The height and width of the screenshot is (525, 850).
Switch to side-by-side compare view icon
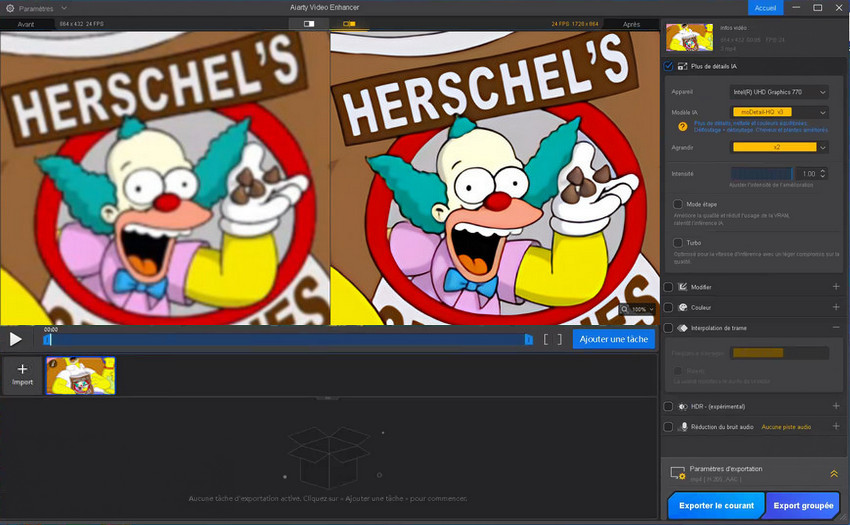pos(350,24)
